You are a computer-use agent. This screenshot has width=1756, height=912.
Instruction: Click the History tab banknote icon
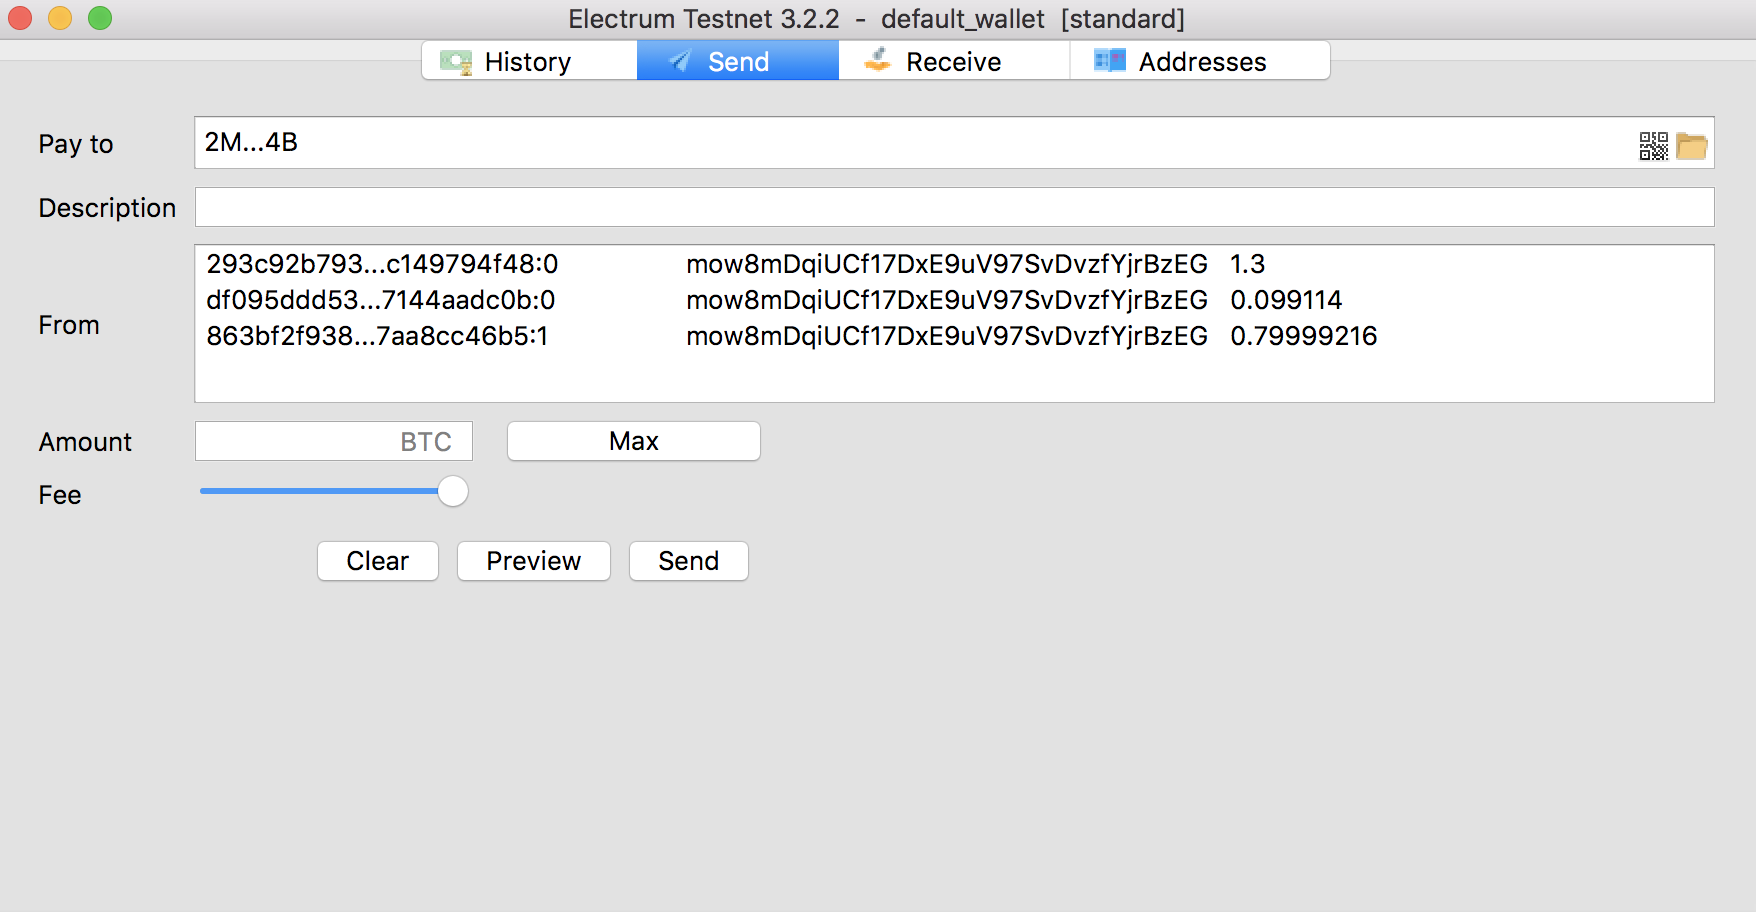click(456, 62)
